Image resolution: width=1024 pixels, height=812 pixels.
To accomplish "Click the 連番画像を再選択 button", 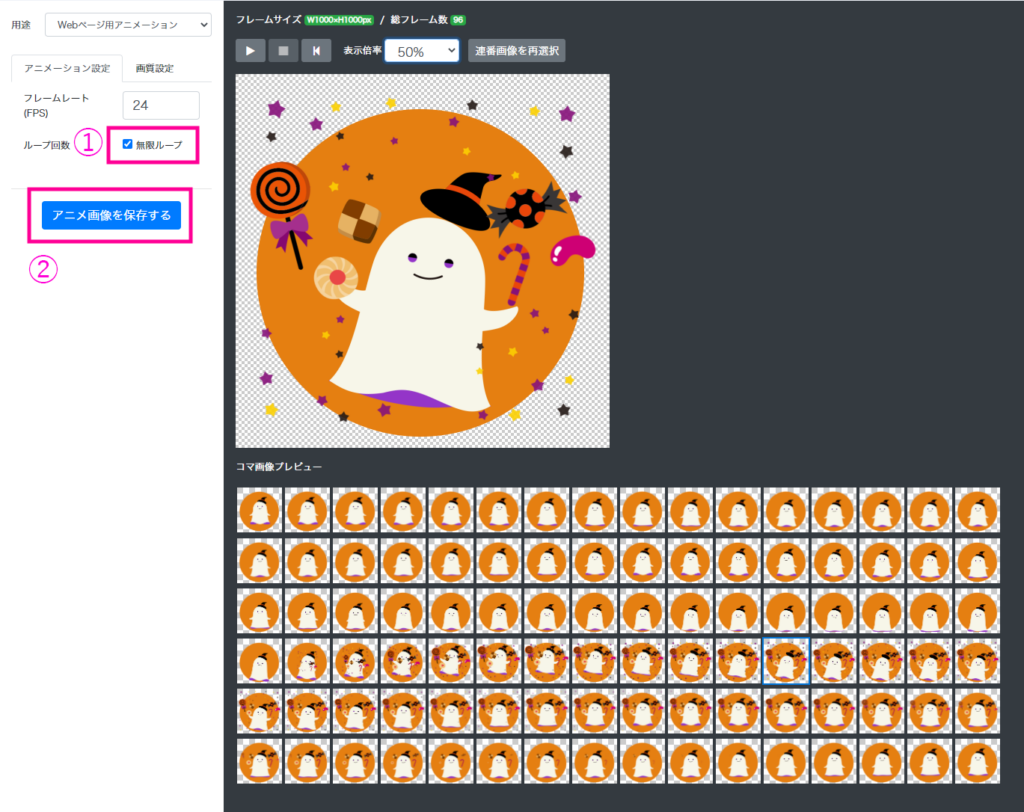I will (516, 49).
